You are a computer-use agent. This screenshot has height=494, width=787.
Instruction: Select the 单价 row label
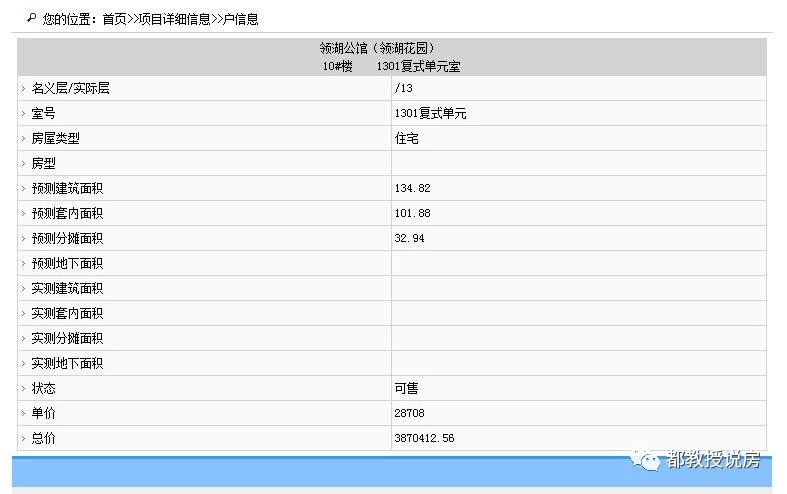click(x=43, y=413)
